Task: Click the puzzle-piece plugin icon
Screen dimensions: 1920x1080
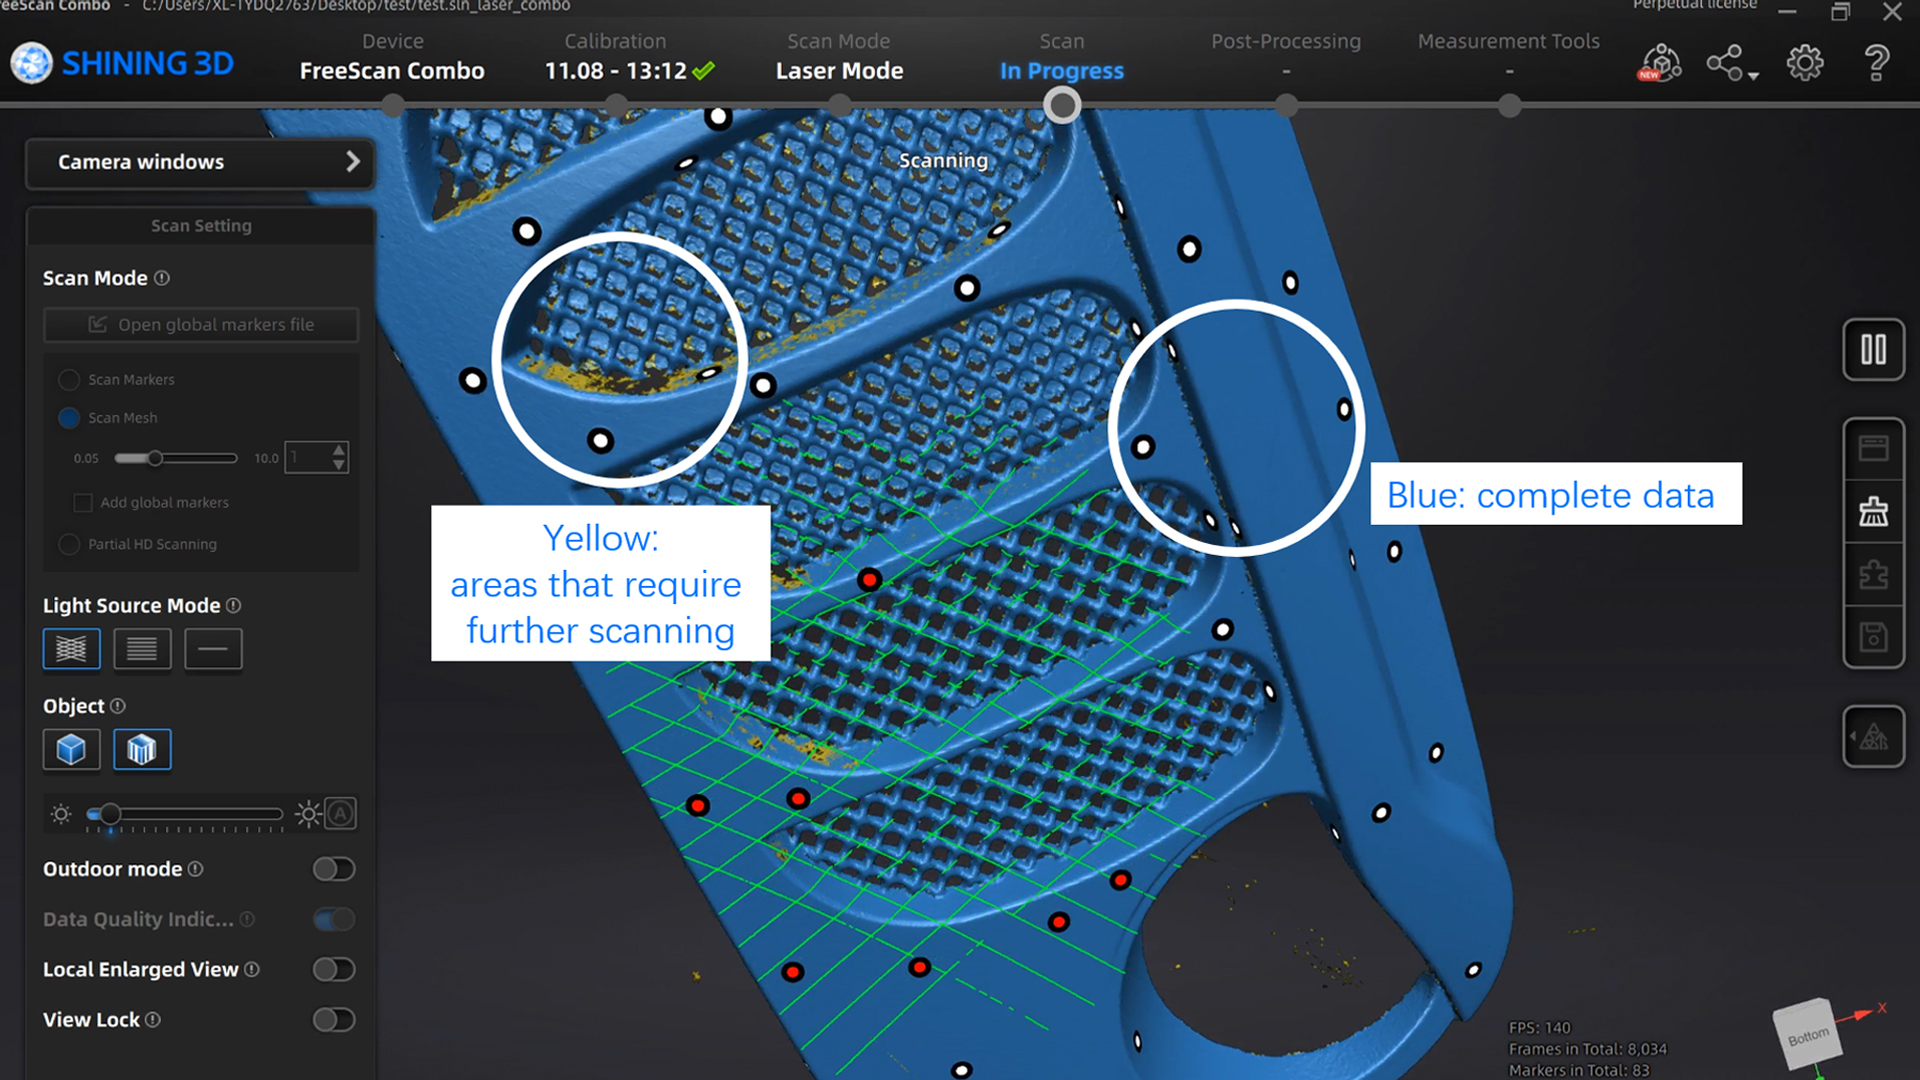Action: 1874,575
